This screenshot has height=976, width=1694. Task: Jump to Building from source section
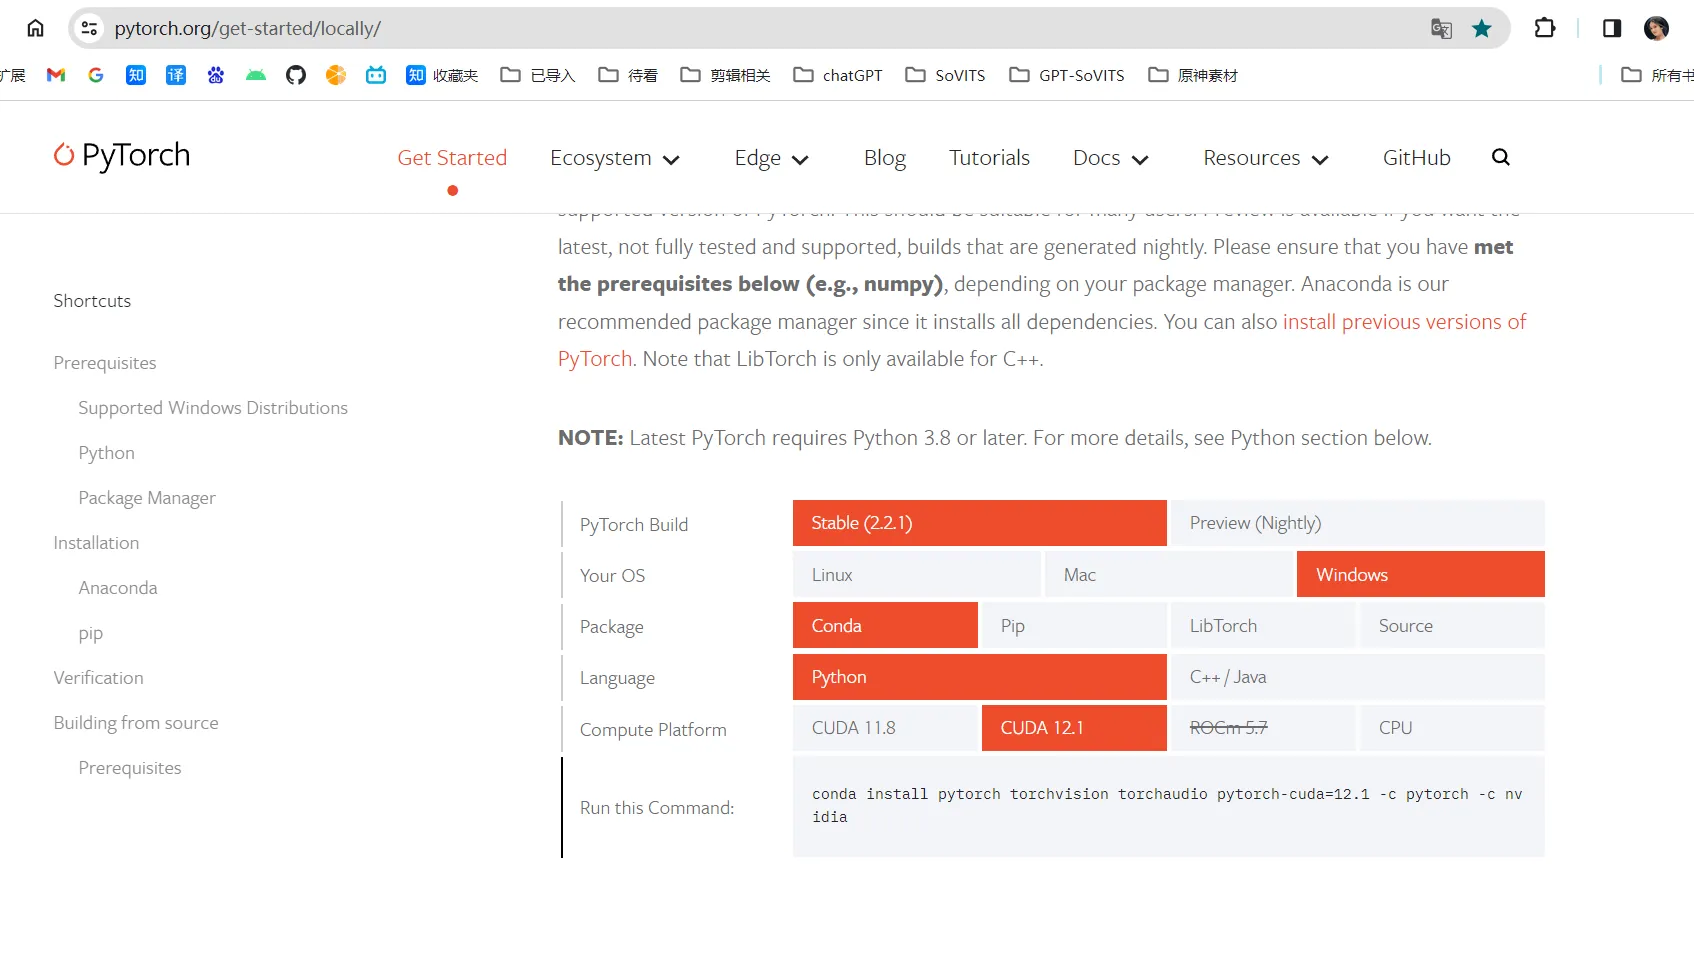(136, 723)
